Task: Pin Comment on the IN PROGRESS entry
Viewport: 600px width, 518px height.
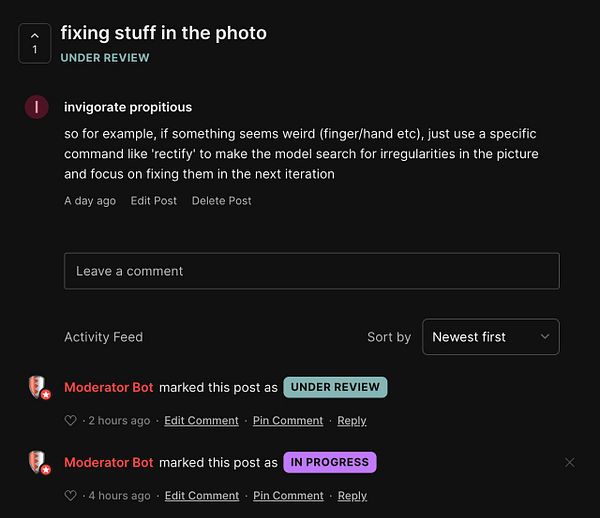Action: tap(288, 496)
